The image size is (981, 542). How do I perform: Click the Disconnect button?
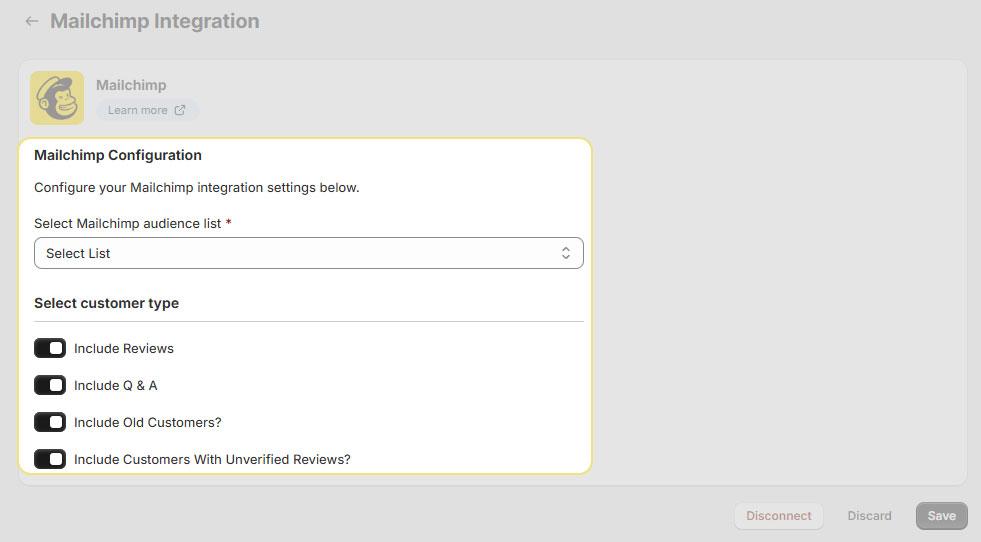click(x=778, y=516)
